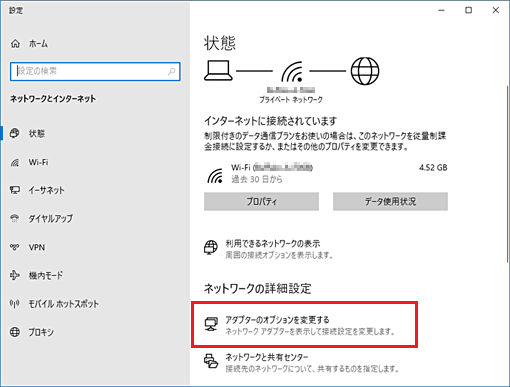Click the インターネットに接続されています heading
This screenshot has height=387, width=510.
click(x=270, y=121)
